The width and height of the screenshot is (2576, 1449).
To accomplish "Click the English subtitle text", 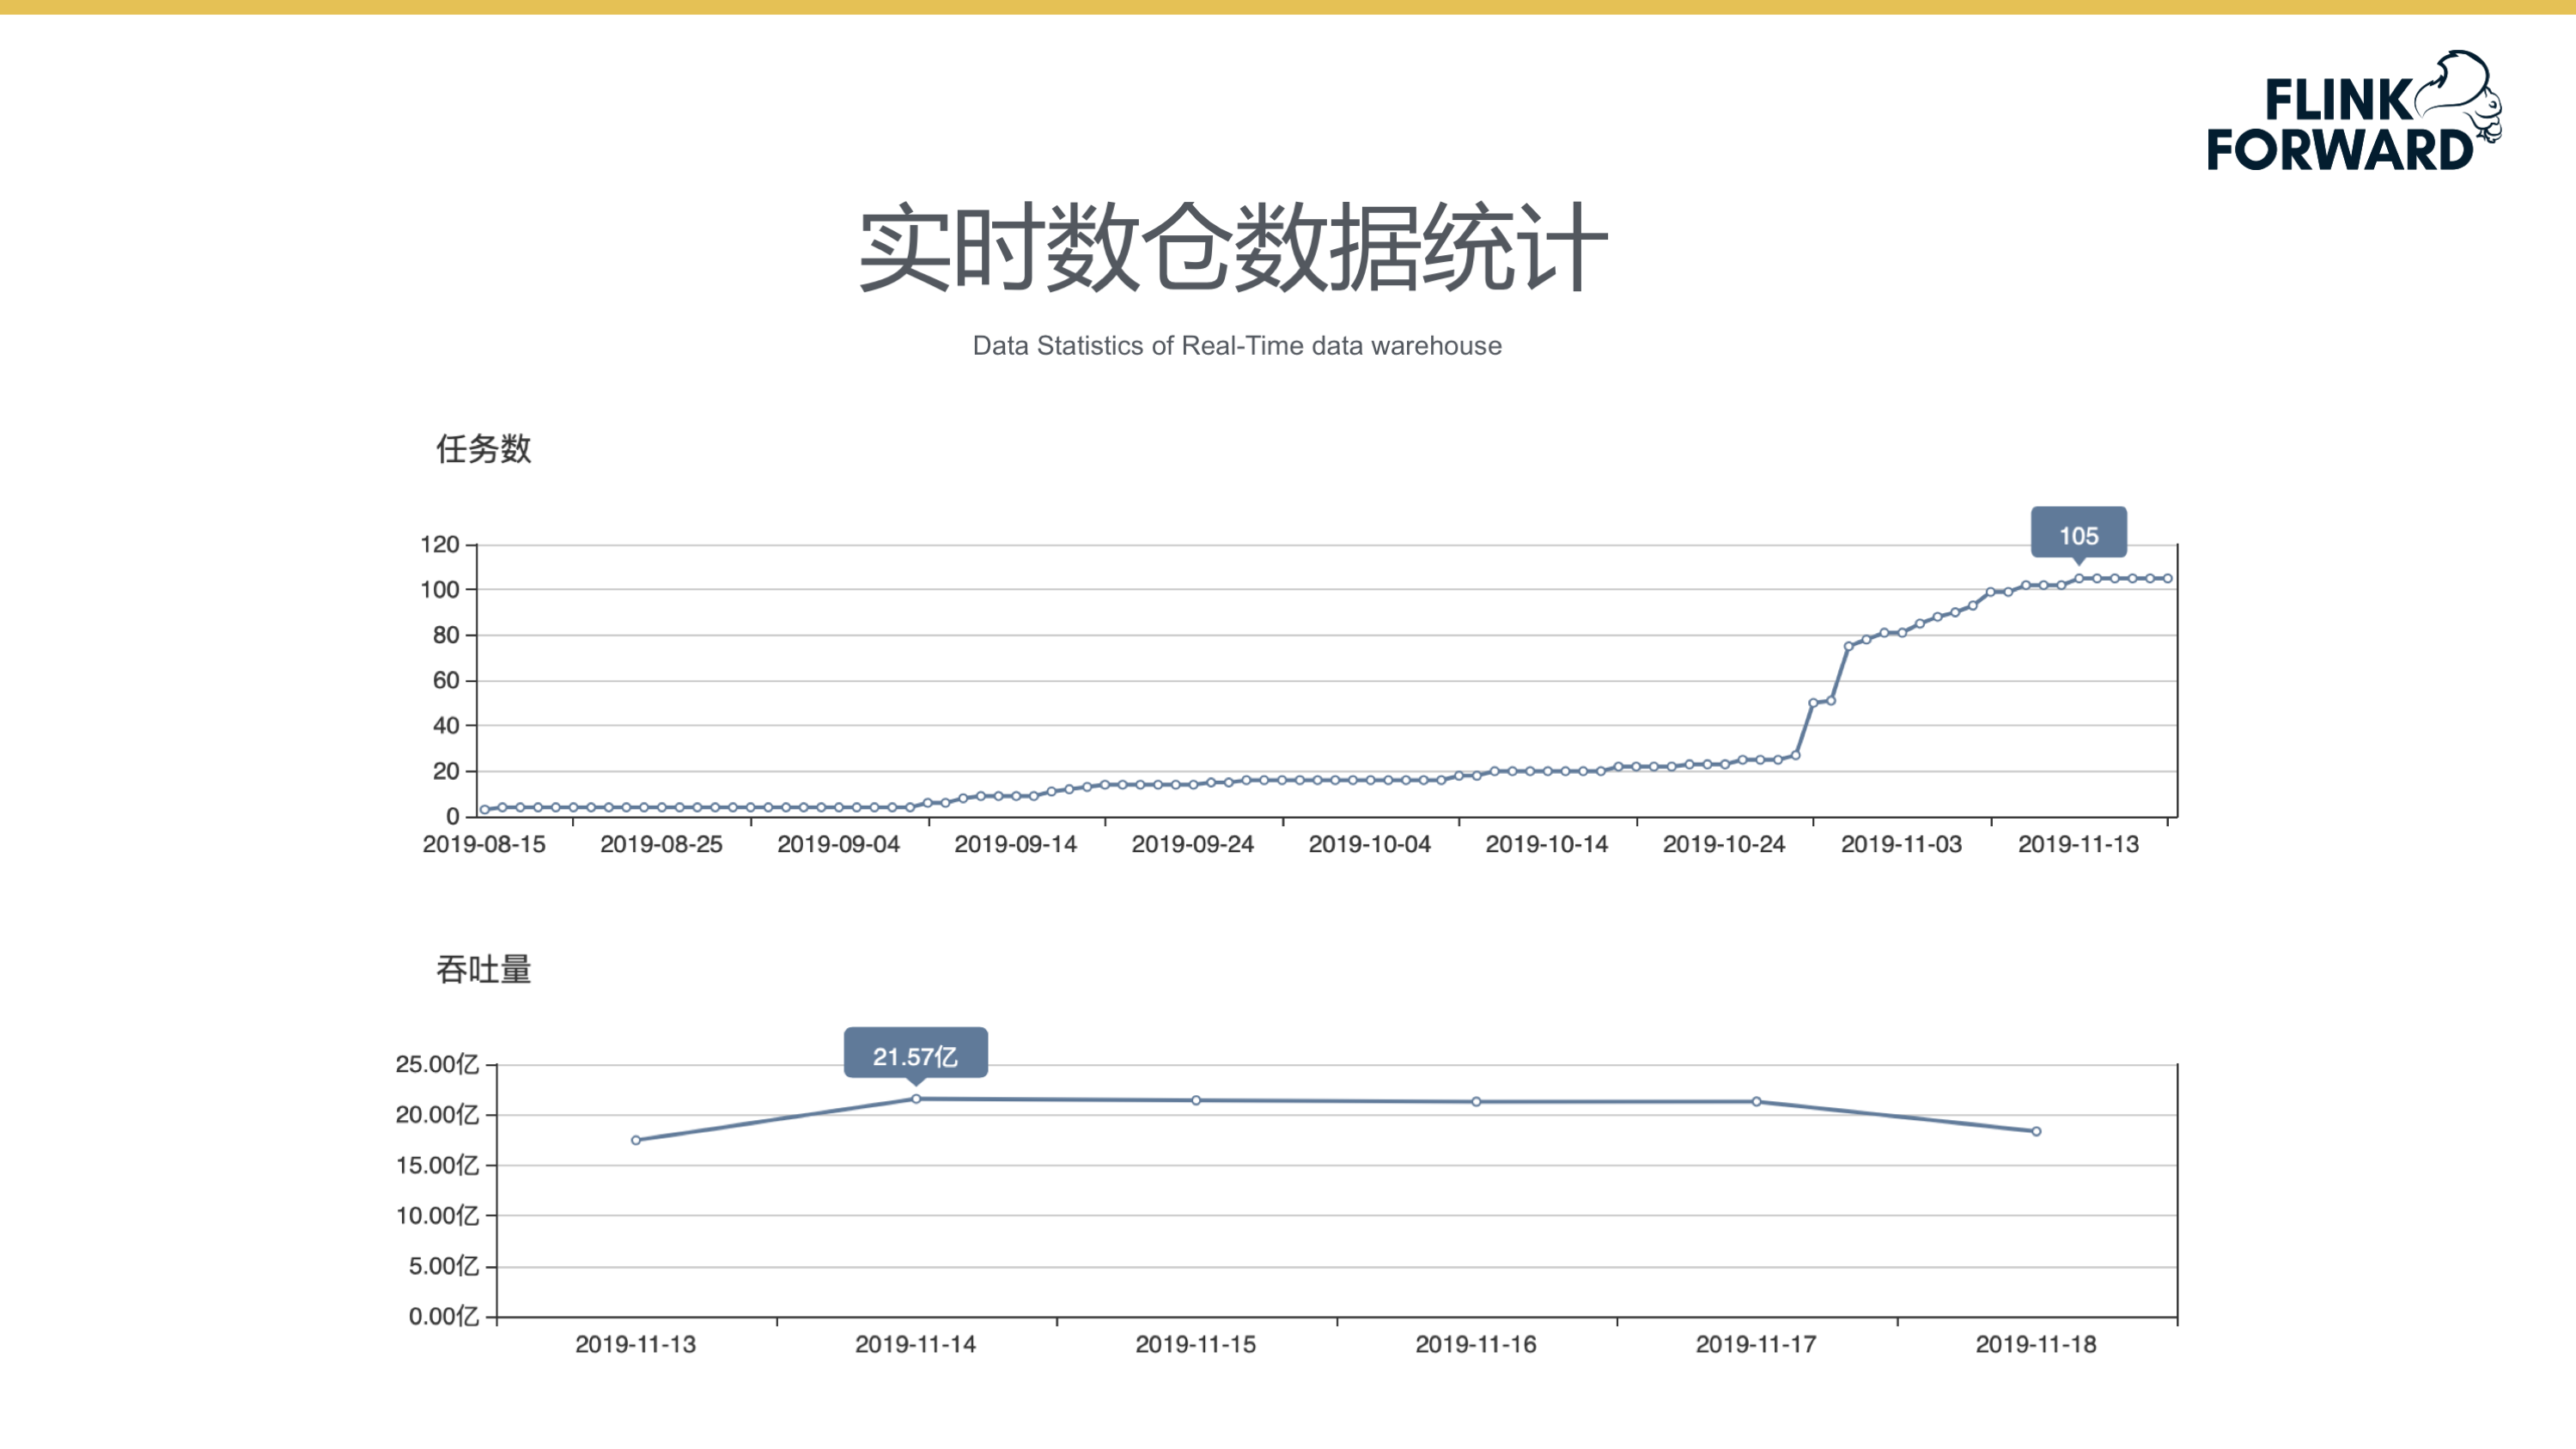I will click(1237, 346).
